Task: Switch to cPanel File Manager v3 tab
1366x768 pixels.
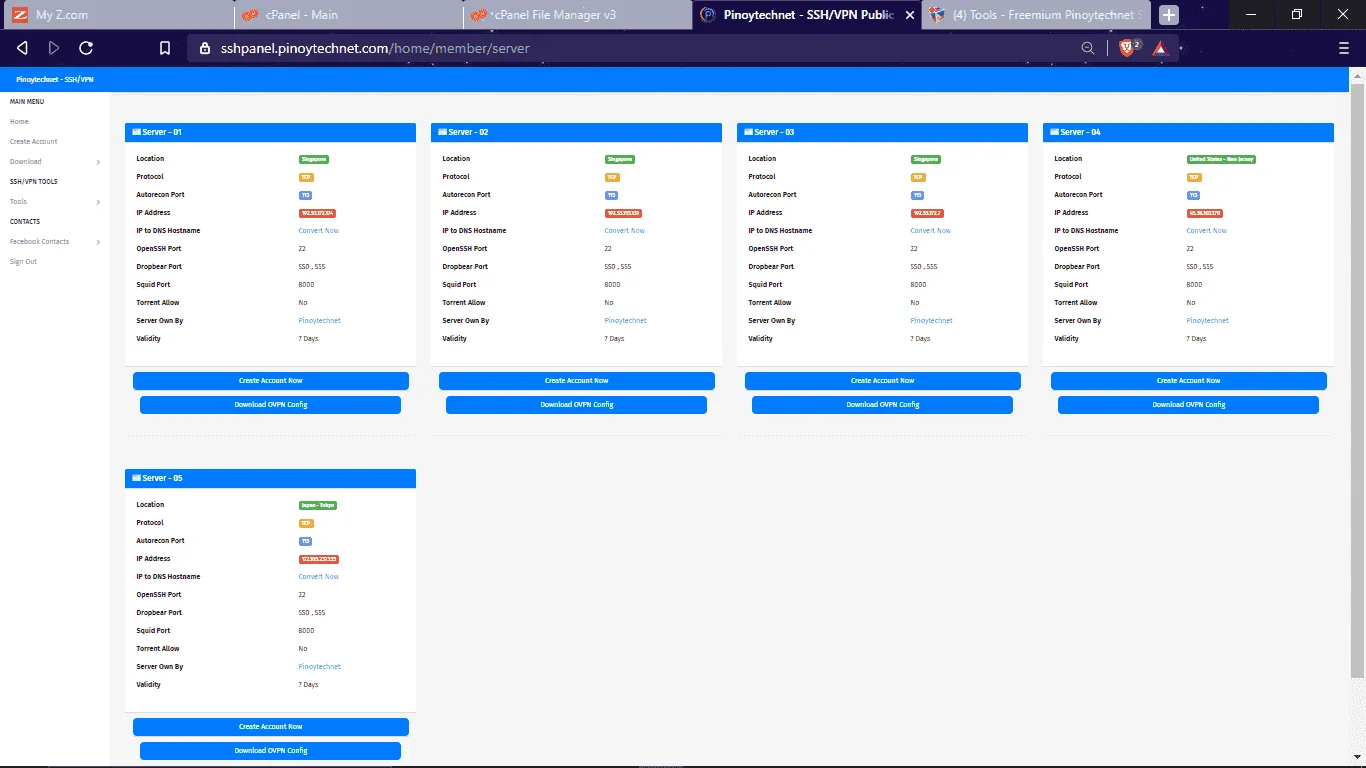Action: click(577, 15)
